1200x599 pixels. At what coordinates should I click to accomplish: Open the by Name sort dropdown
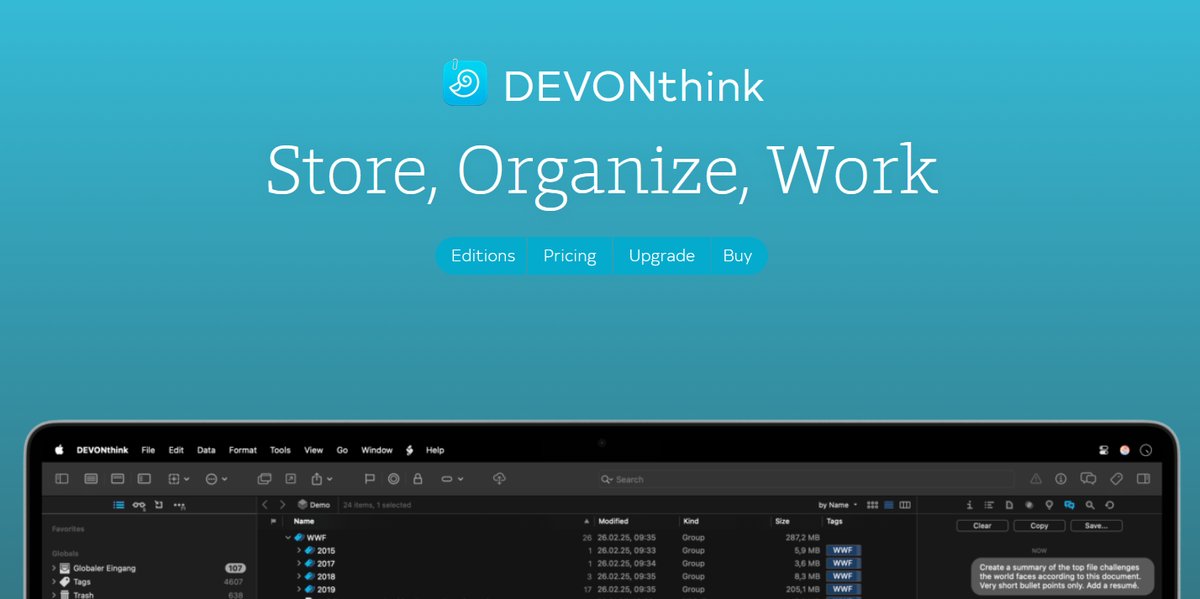[837, 505]
